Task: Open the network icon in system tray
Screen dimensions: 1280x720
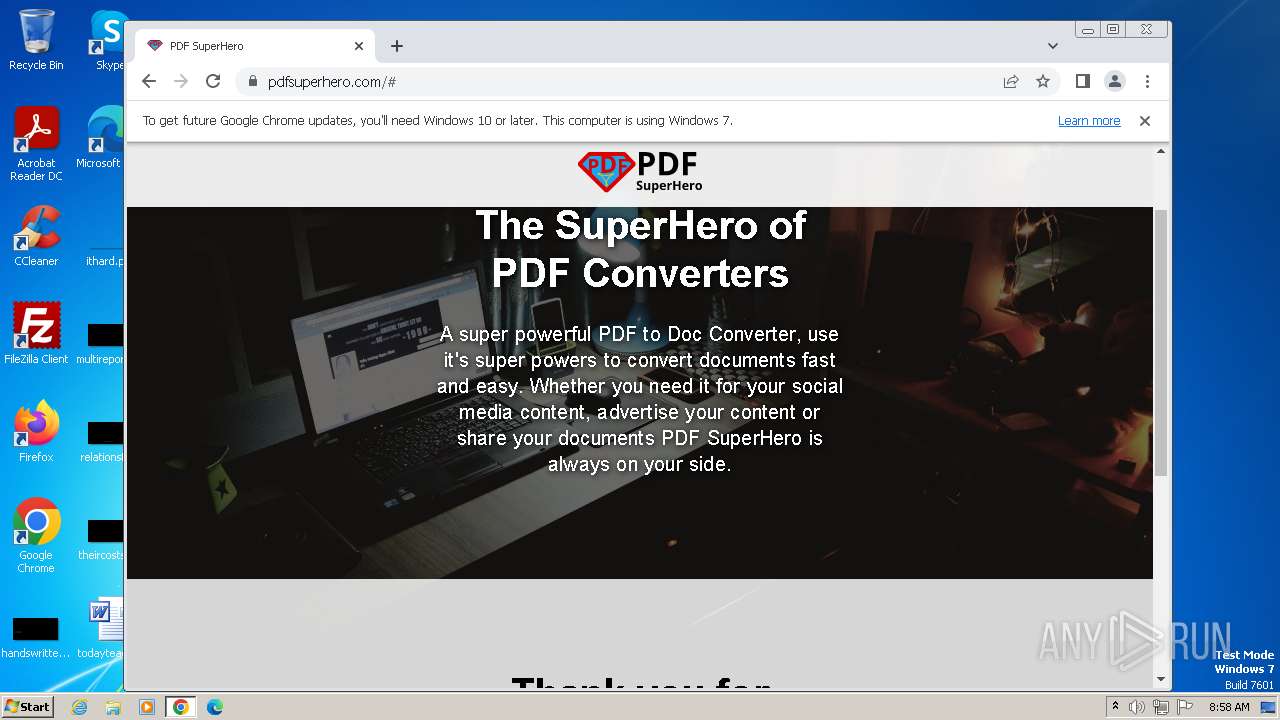Action: [x=1160, y=707]
